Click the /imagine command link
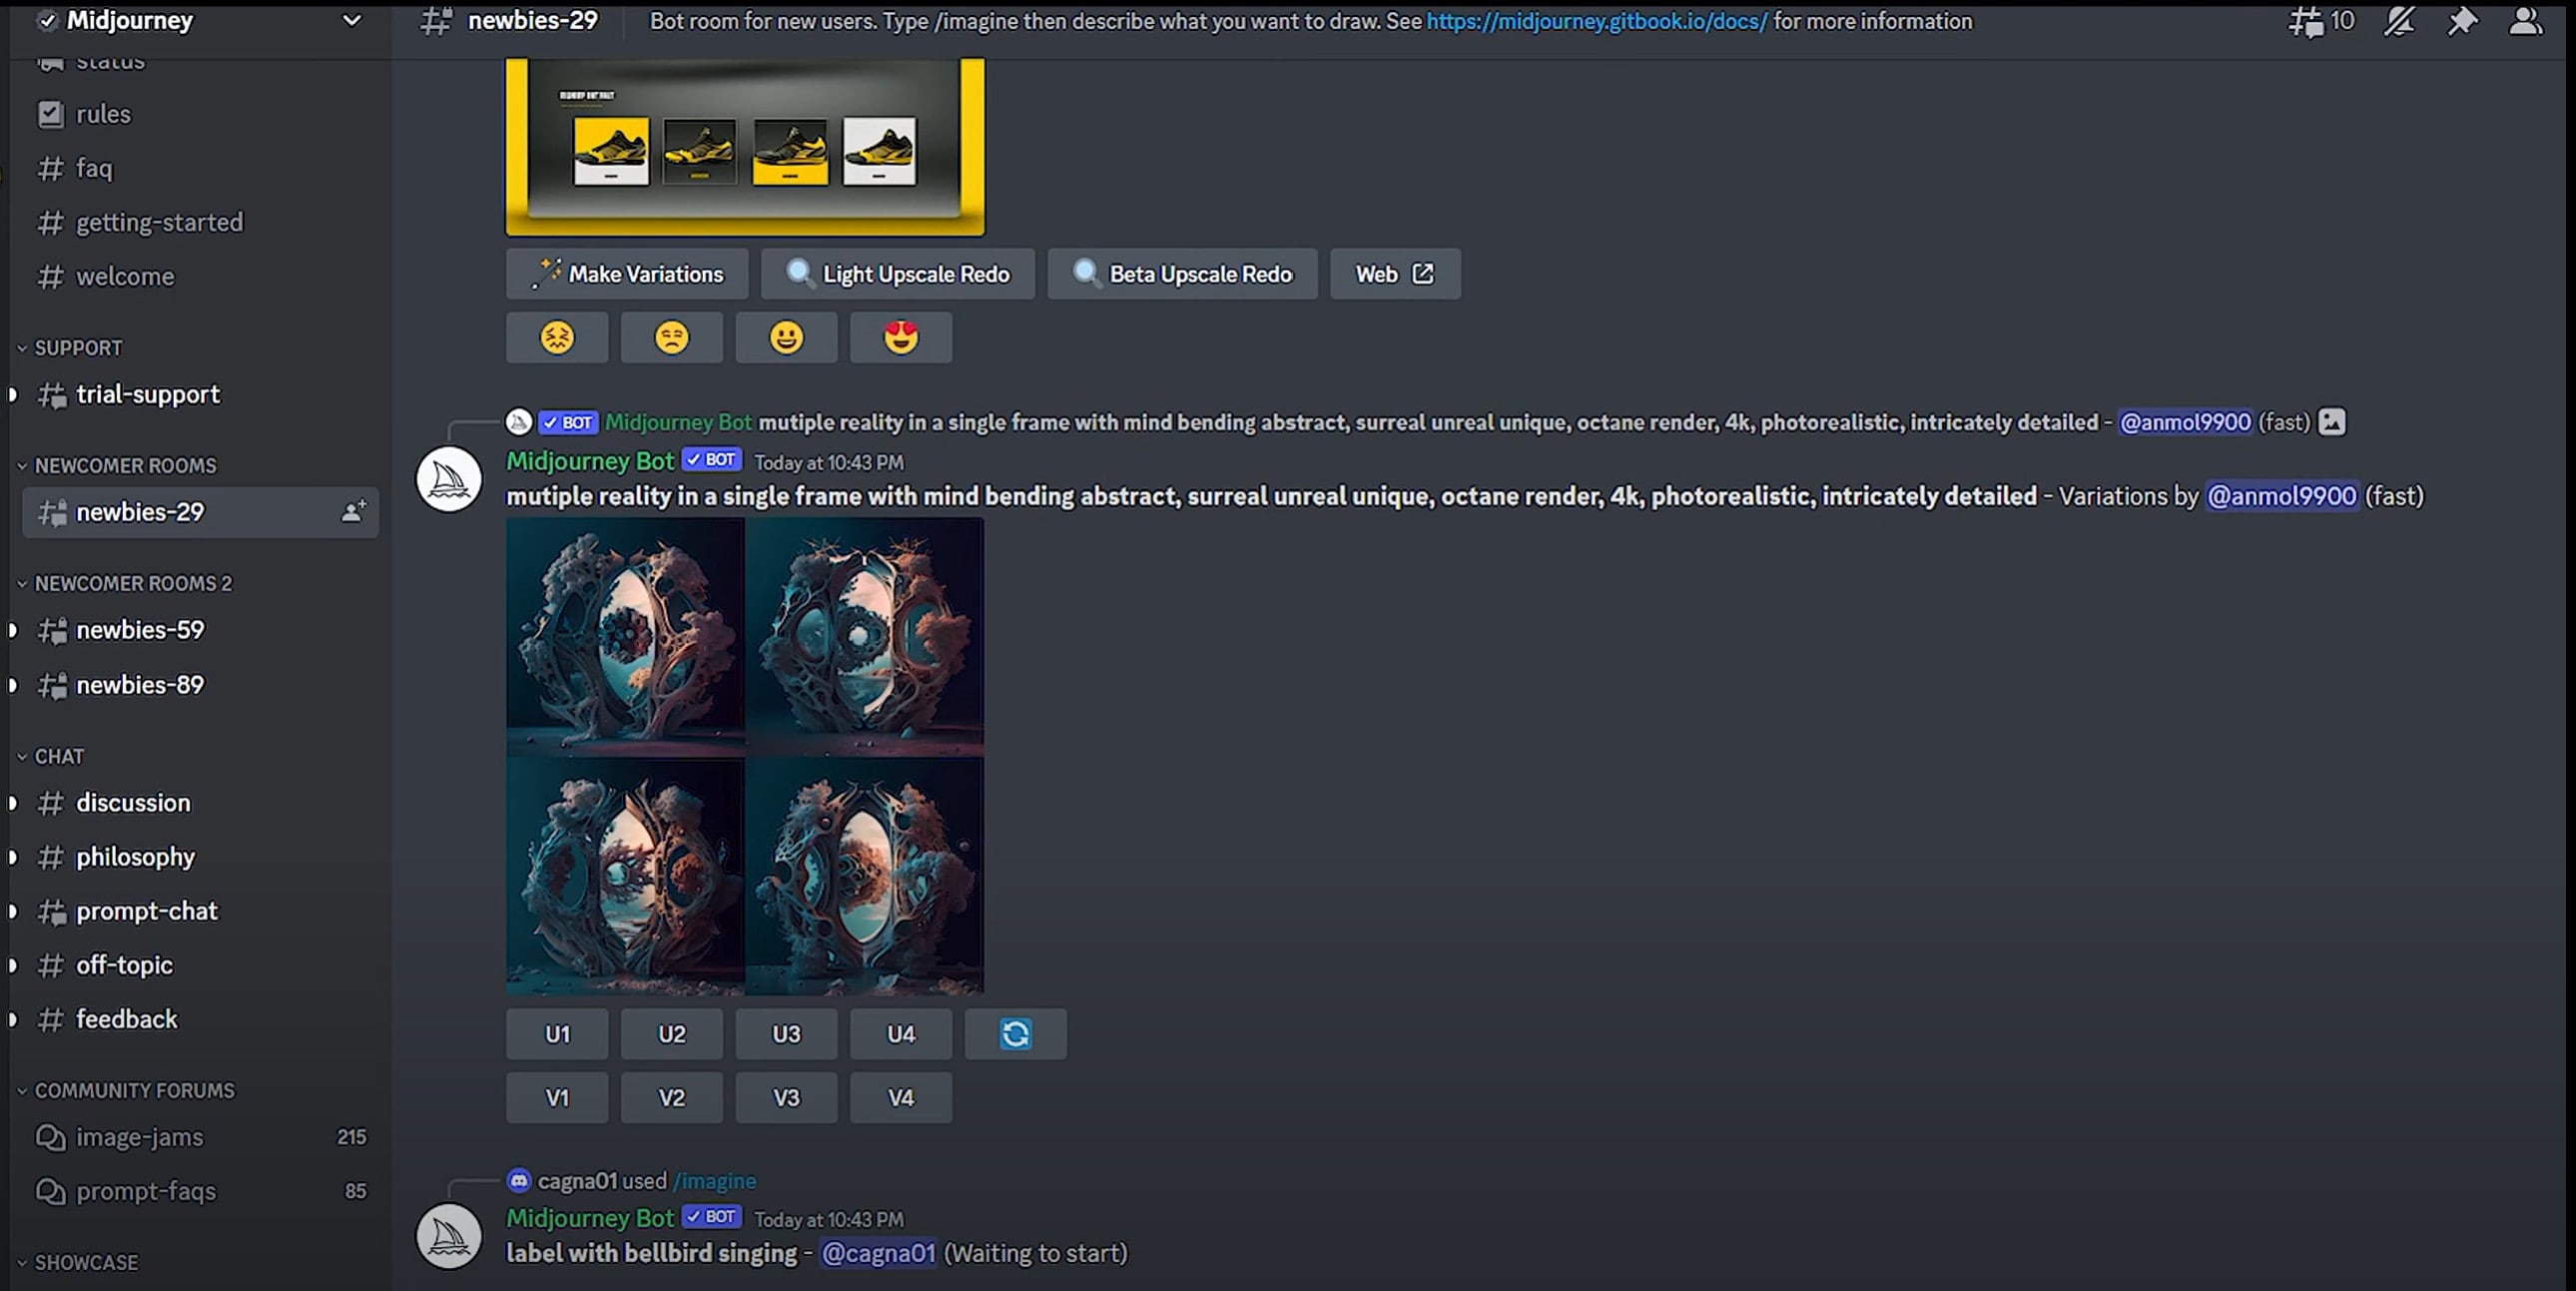Viewport: 2576px width, 1291px height. (x=714, y=1181)
